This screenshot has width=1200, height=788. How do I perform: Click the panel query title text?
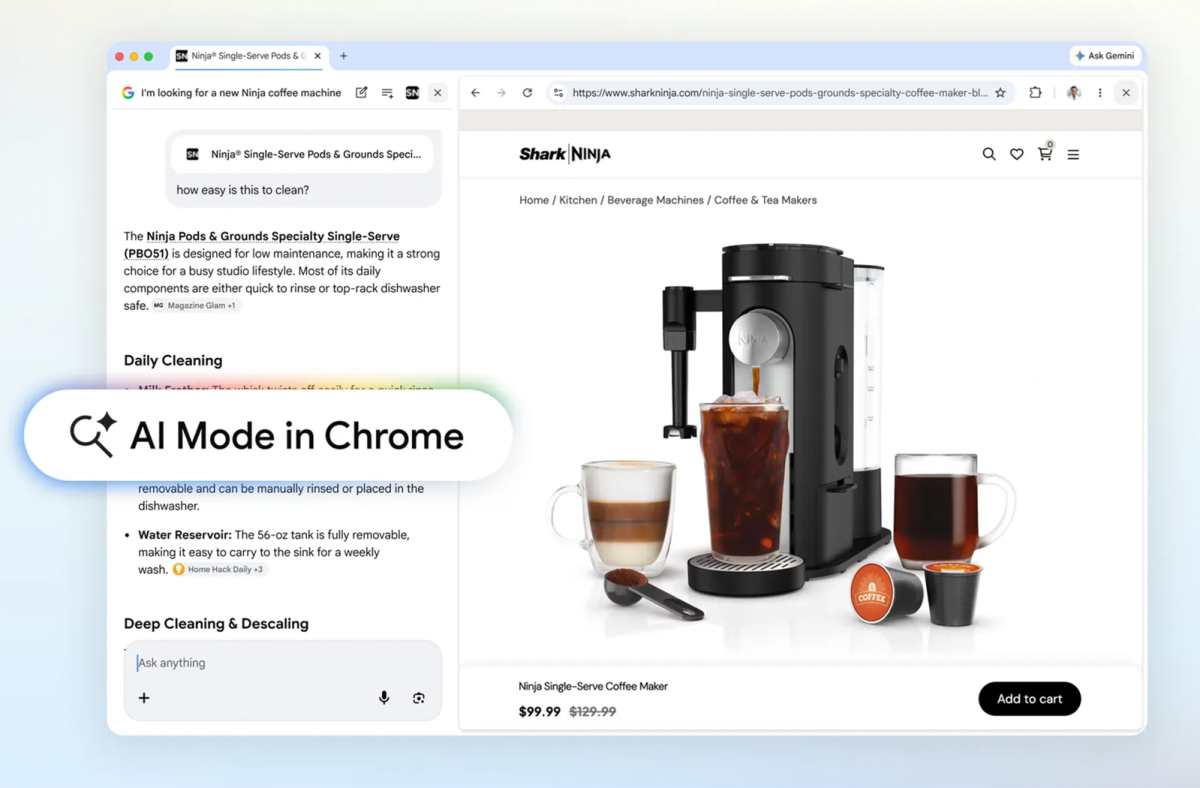click(x=241, y=93)
